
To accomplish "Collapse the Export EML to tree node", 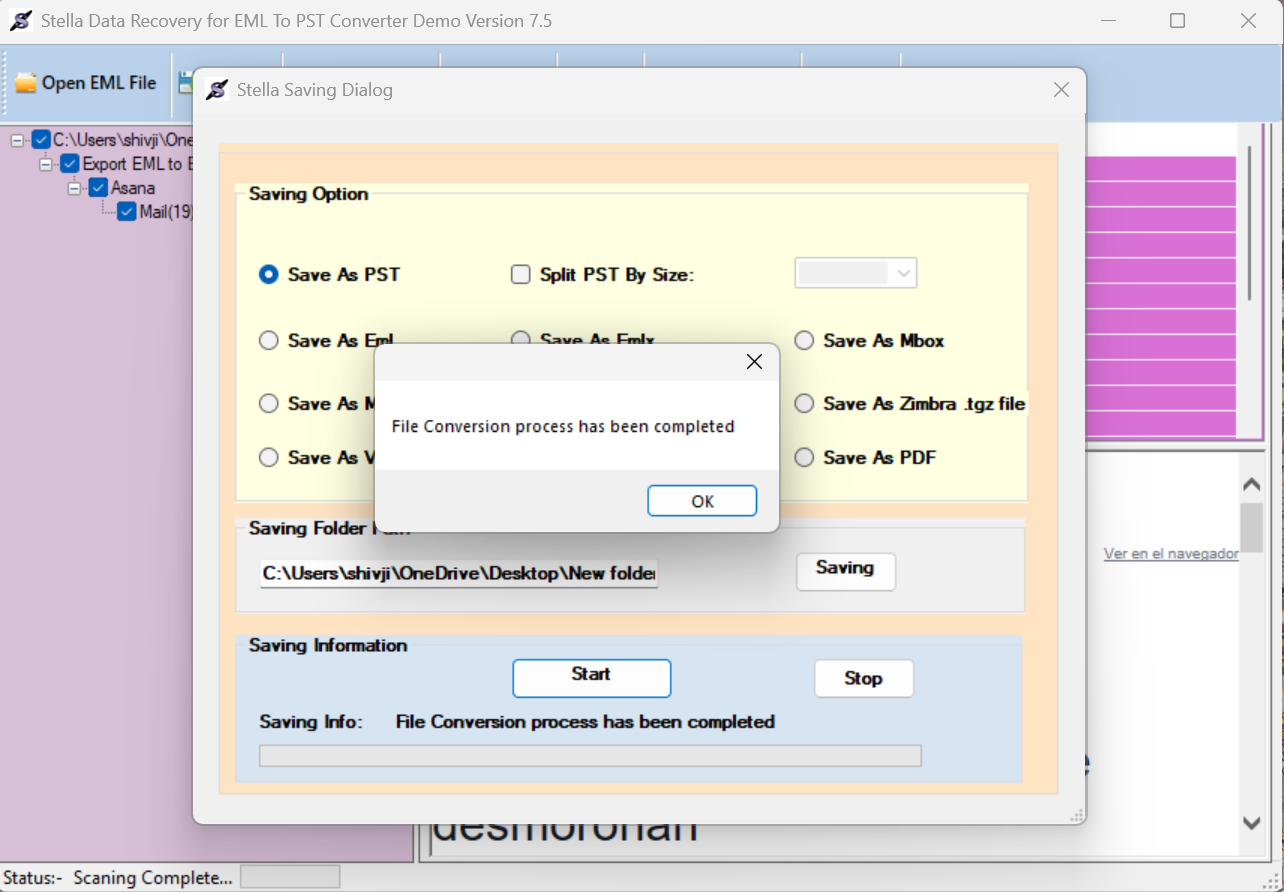I will click(45, 164).
